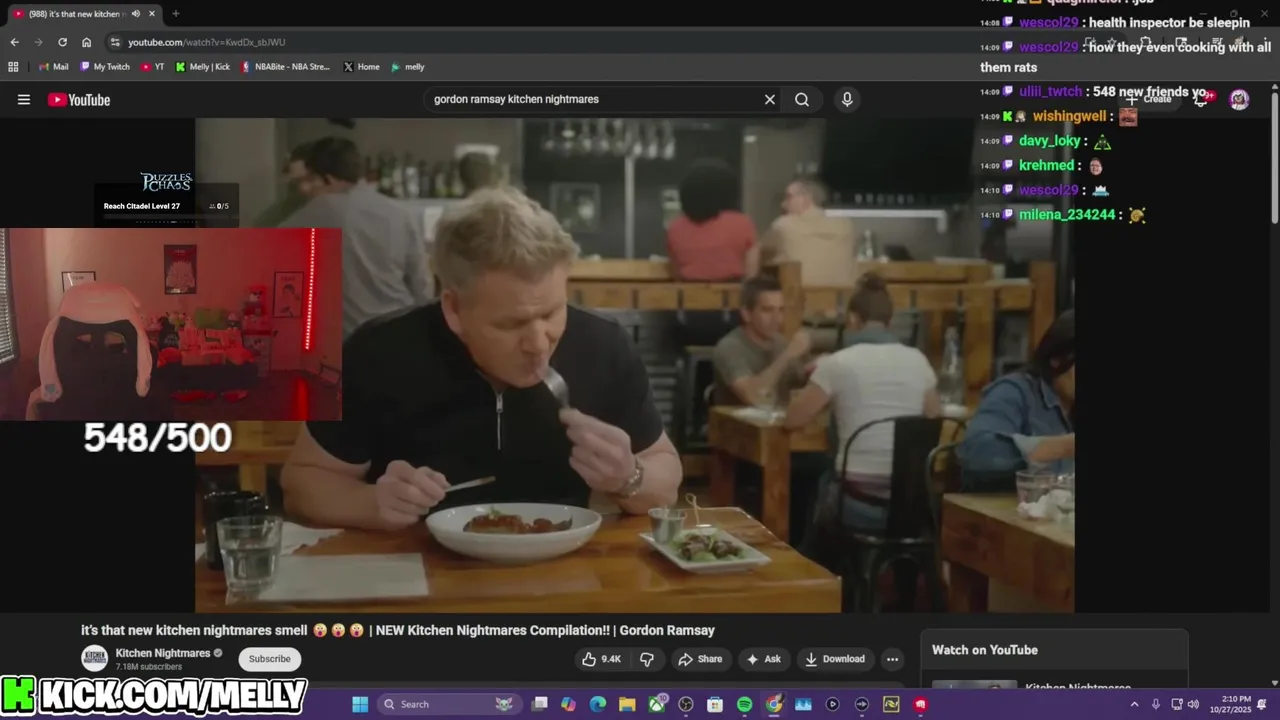This screenshot has width=1280, height=720.
Task: Click chat username krehmed
Action: coord(1046,165)
